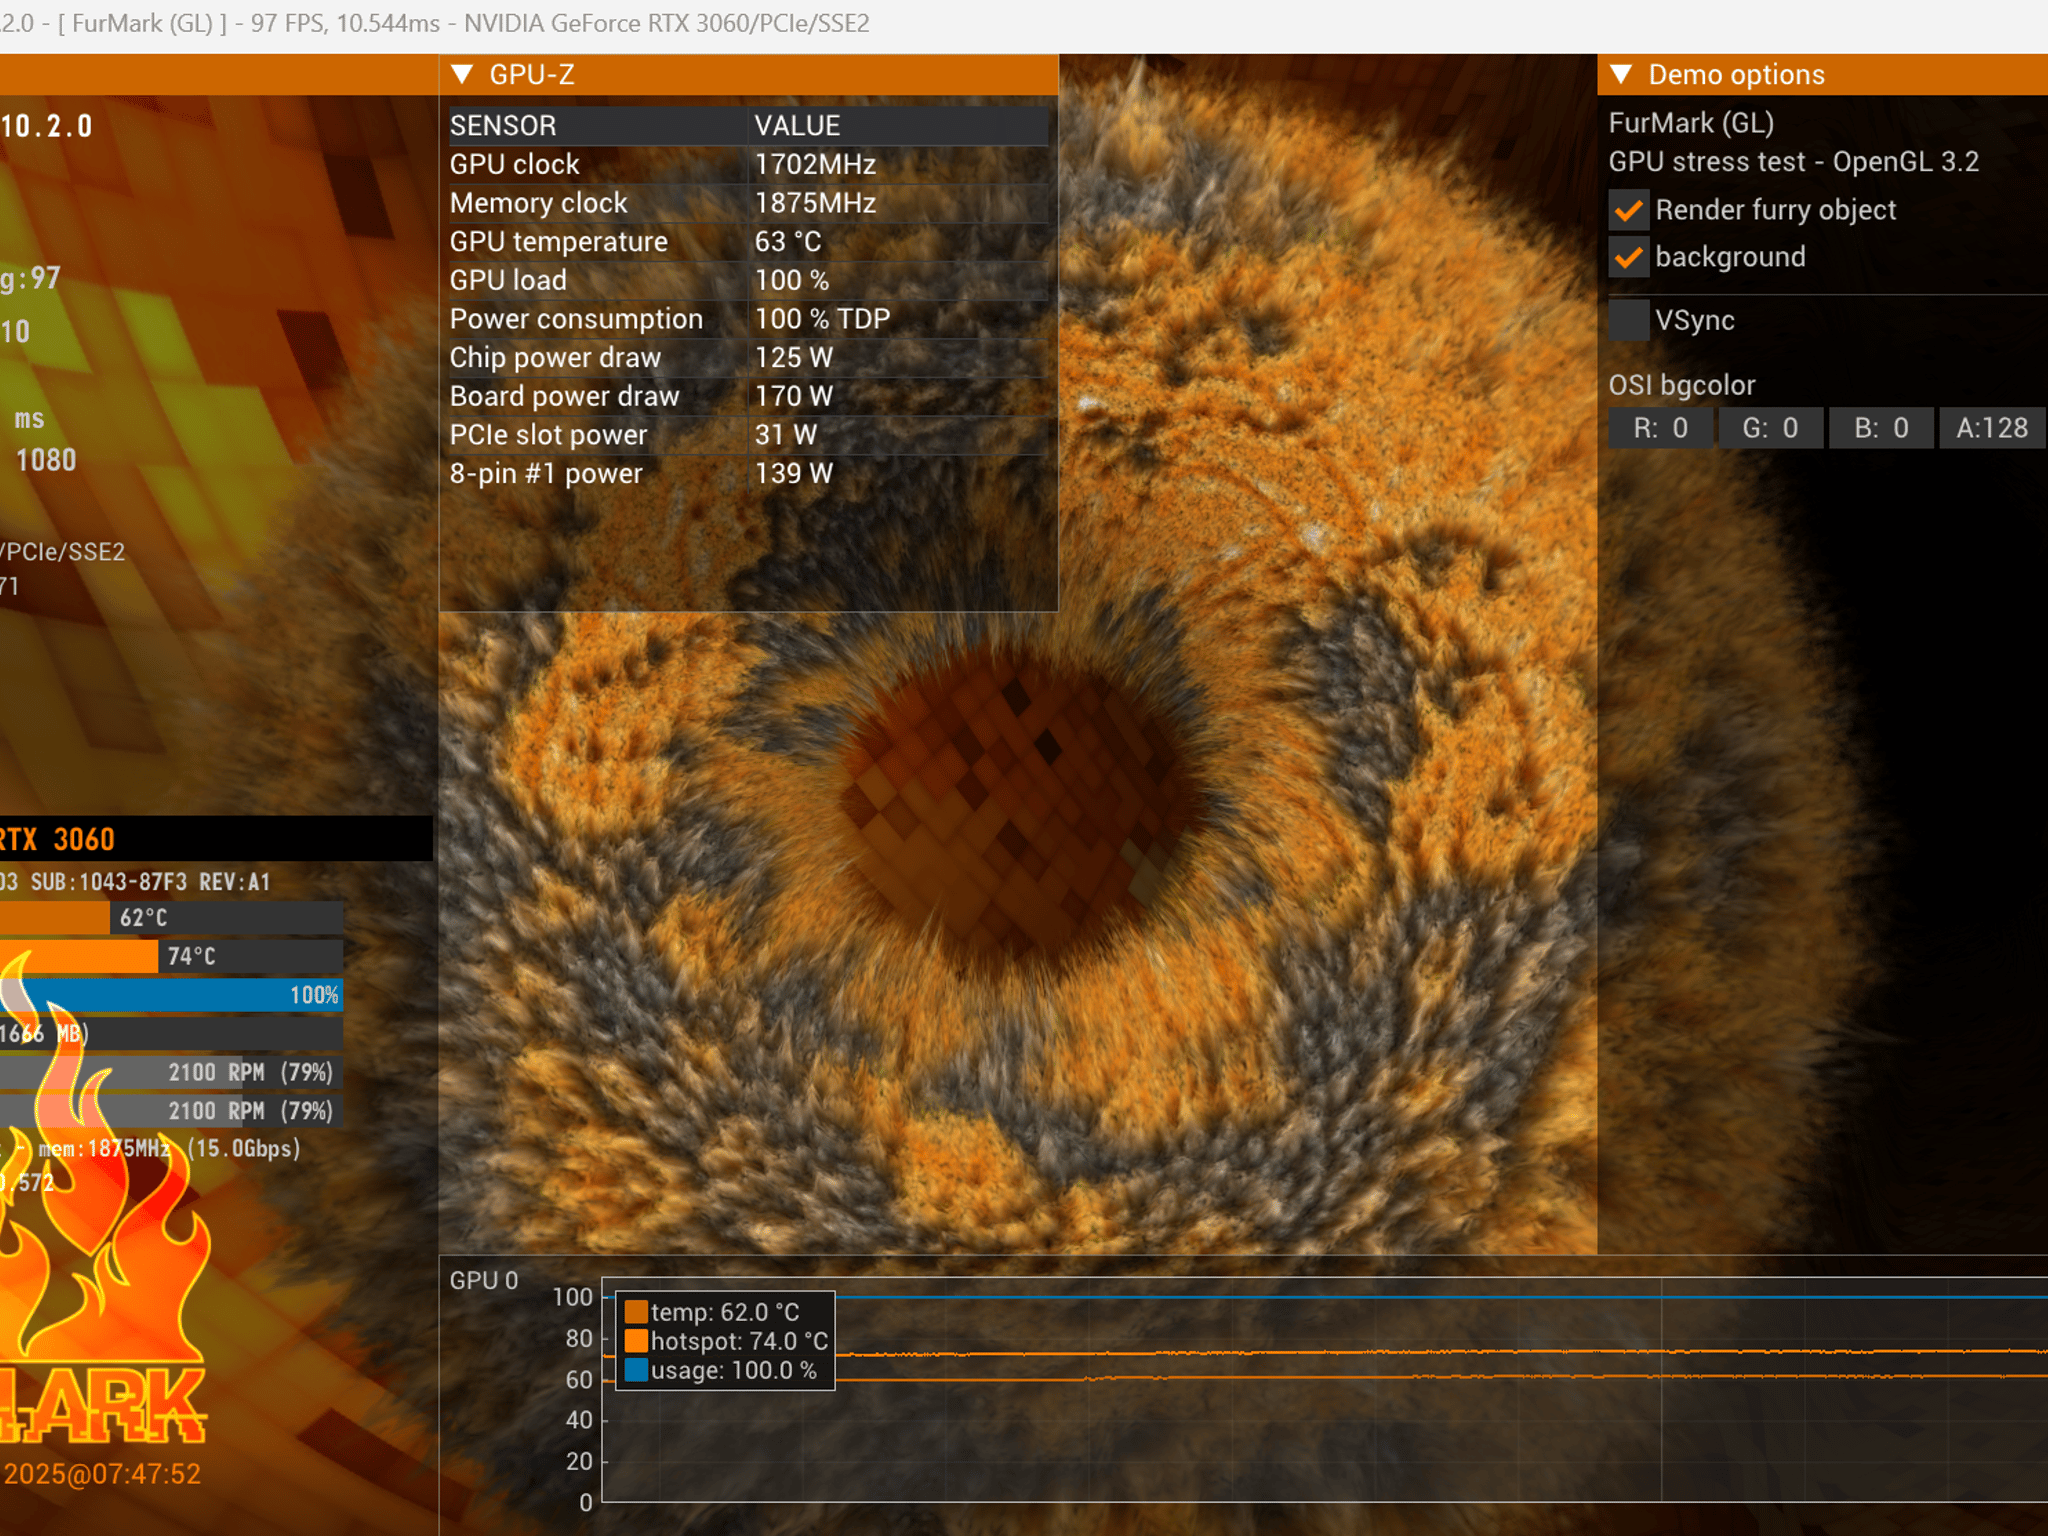Click the GPU load 100 % value
Screen dimensions: 2048x1536
[792, 280]
